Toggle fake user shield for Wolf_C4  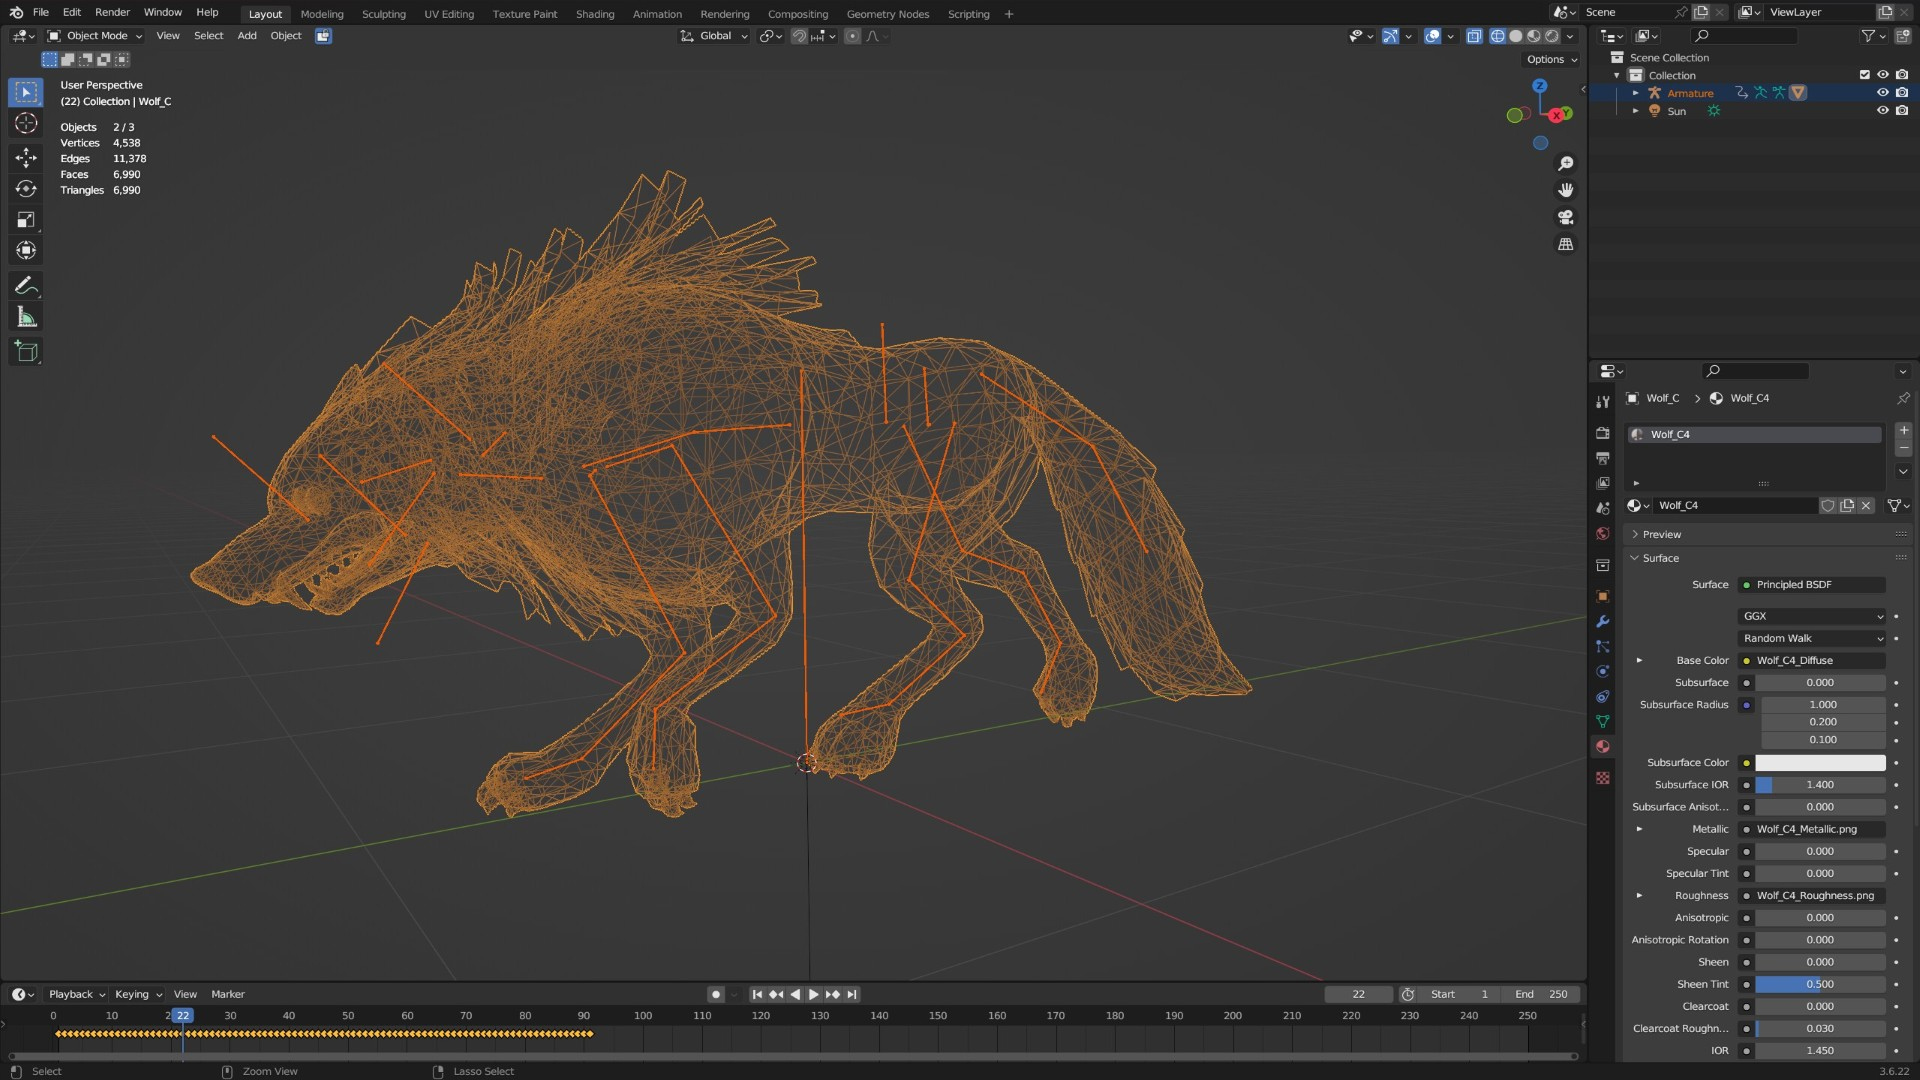[x=1828, y=506]
